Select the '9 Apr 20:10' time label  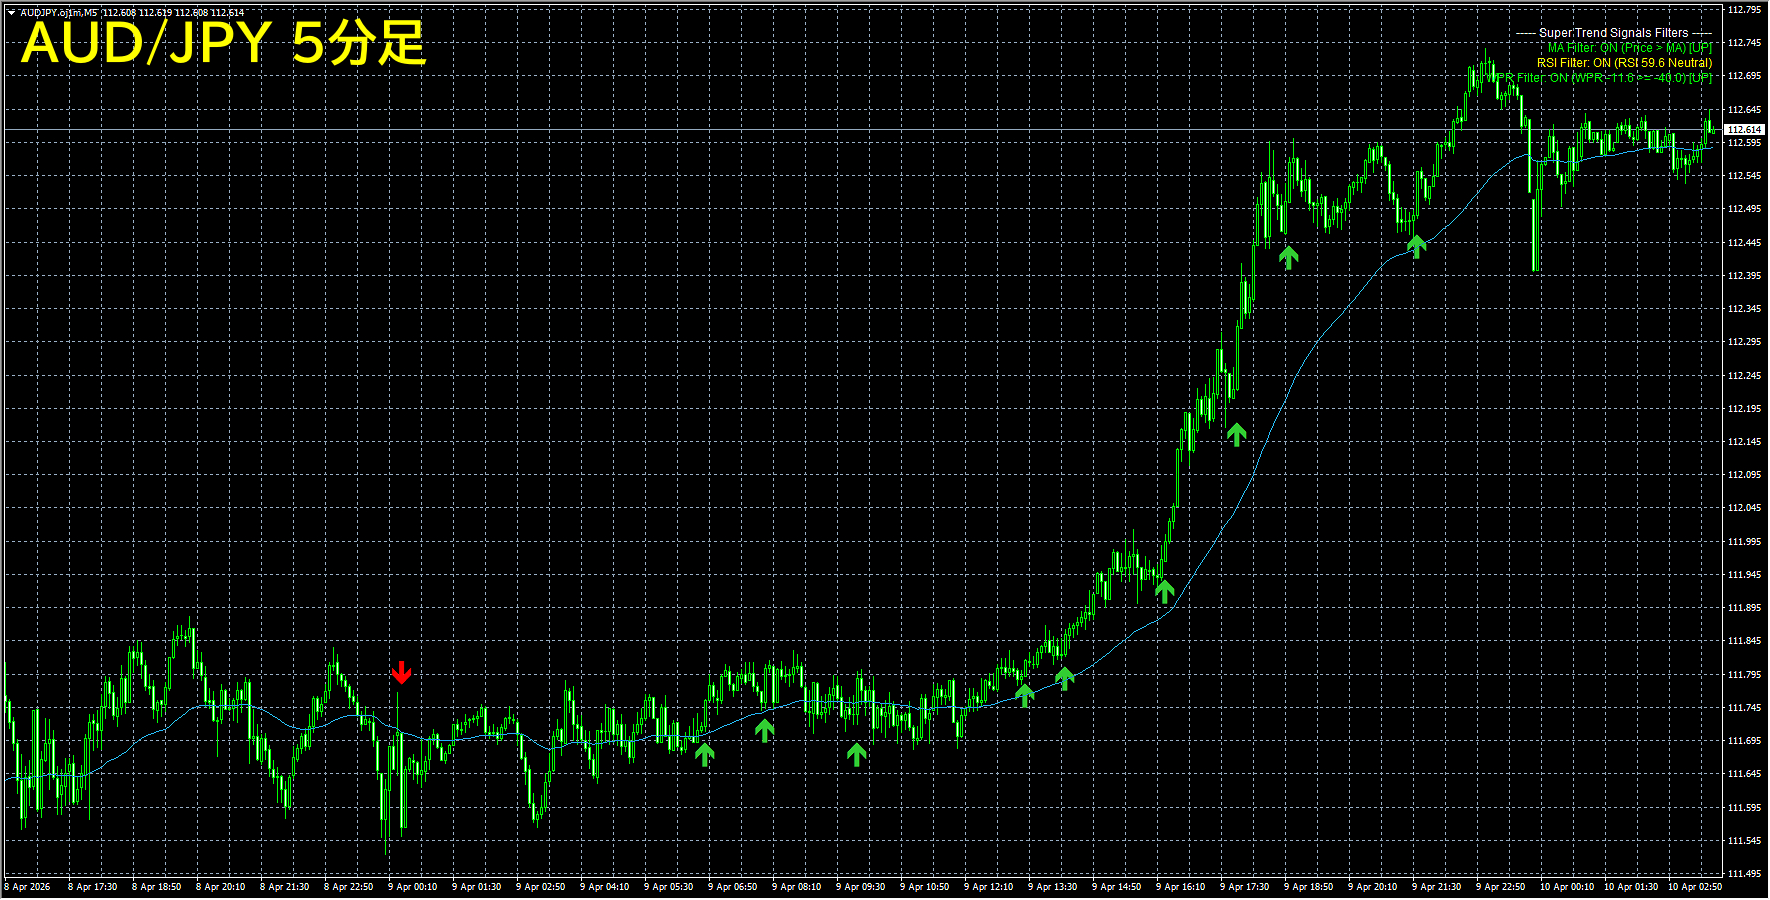1372,887
